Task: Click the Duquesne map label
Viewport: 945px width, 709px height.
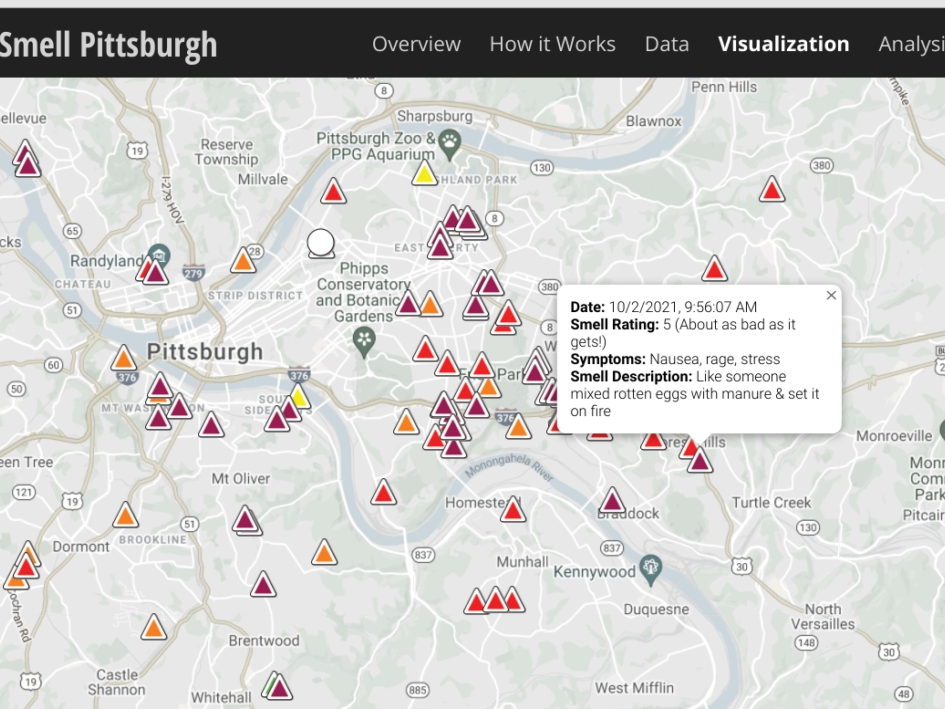Action: click(656, 610)
